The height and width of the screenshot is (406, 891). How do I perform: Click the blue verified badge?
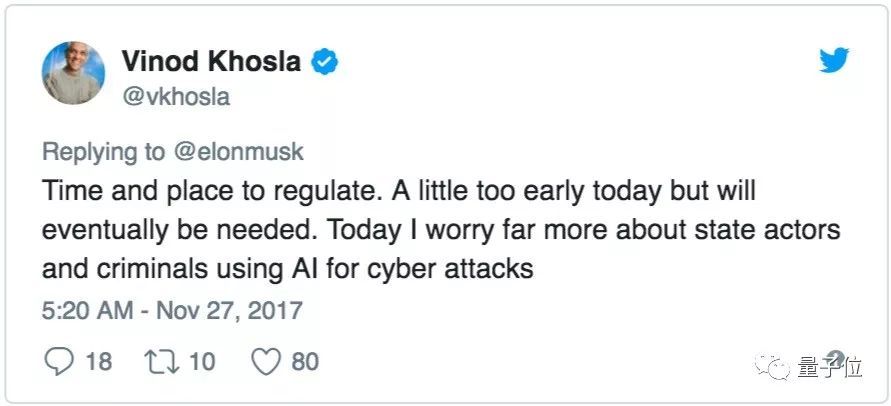(x=325, y=62)
